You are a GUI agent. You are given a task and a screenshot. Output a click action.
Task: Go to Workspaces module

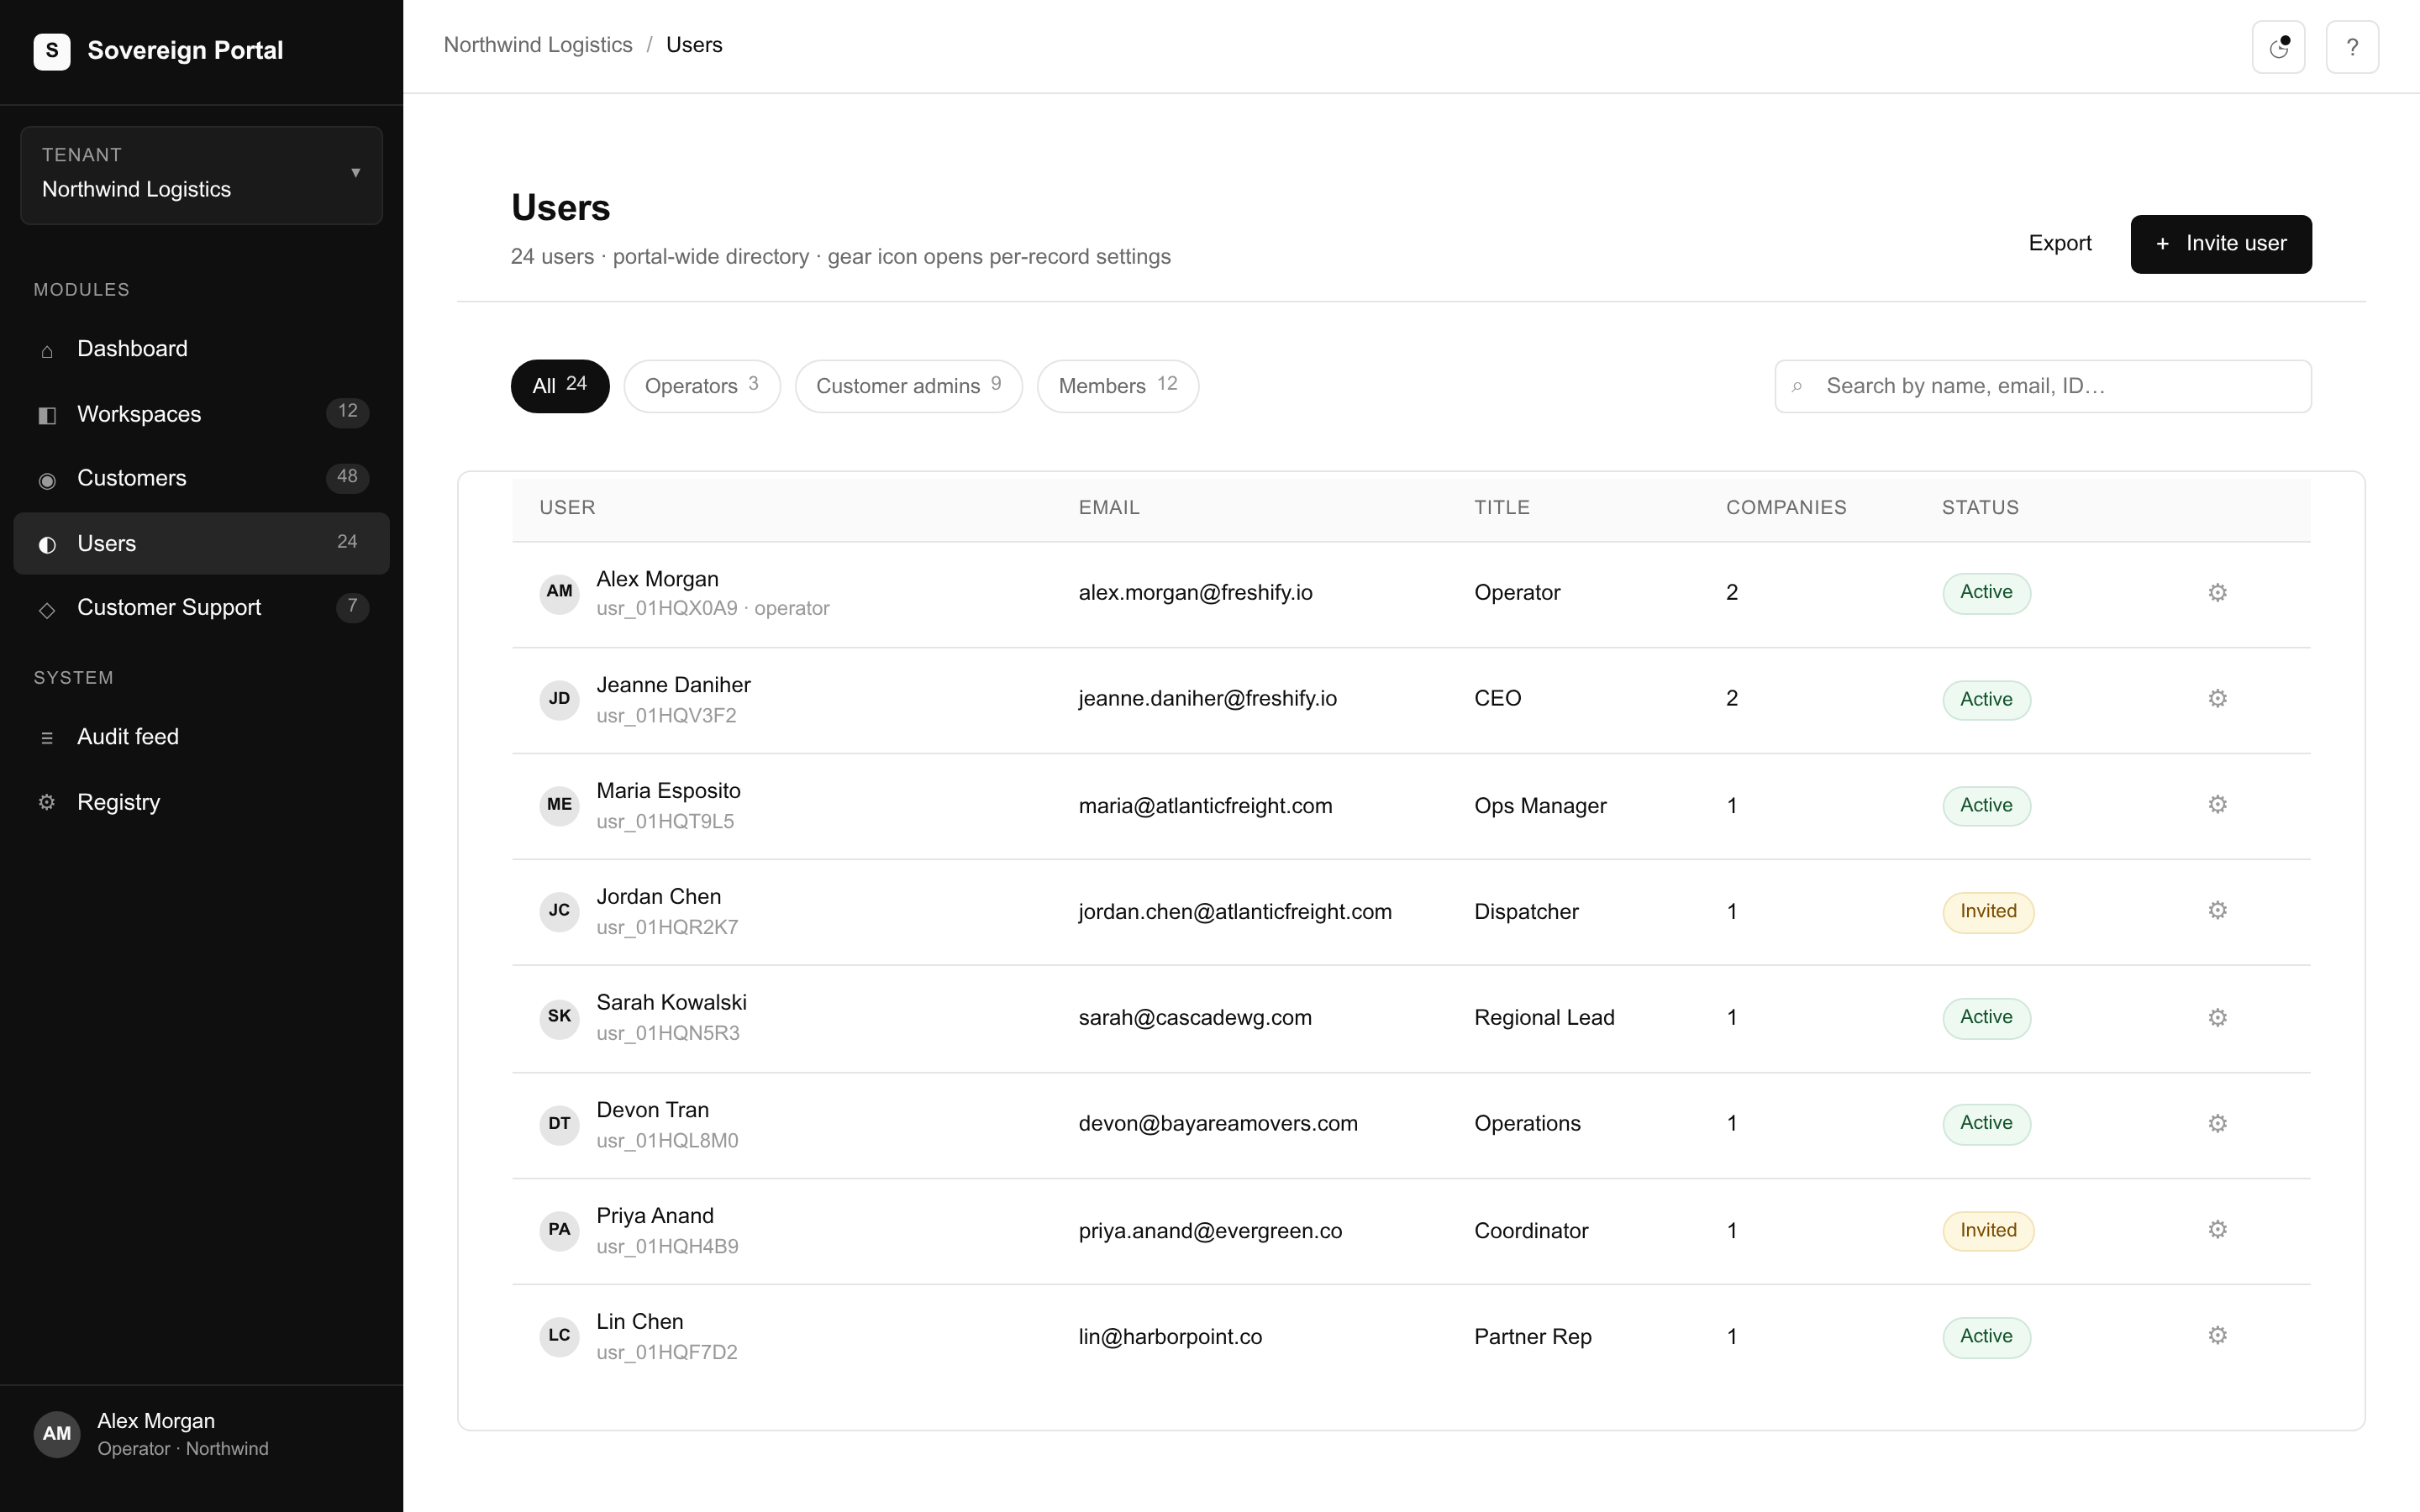201,414
